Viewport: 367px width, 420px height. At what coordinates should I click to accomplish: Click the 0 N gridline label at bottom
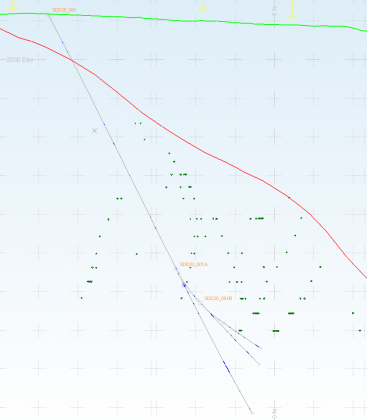[x=275, y=414]
